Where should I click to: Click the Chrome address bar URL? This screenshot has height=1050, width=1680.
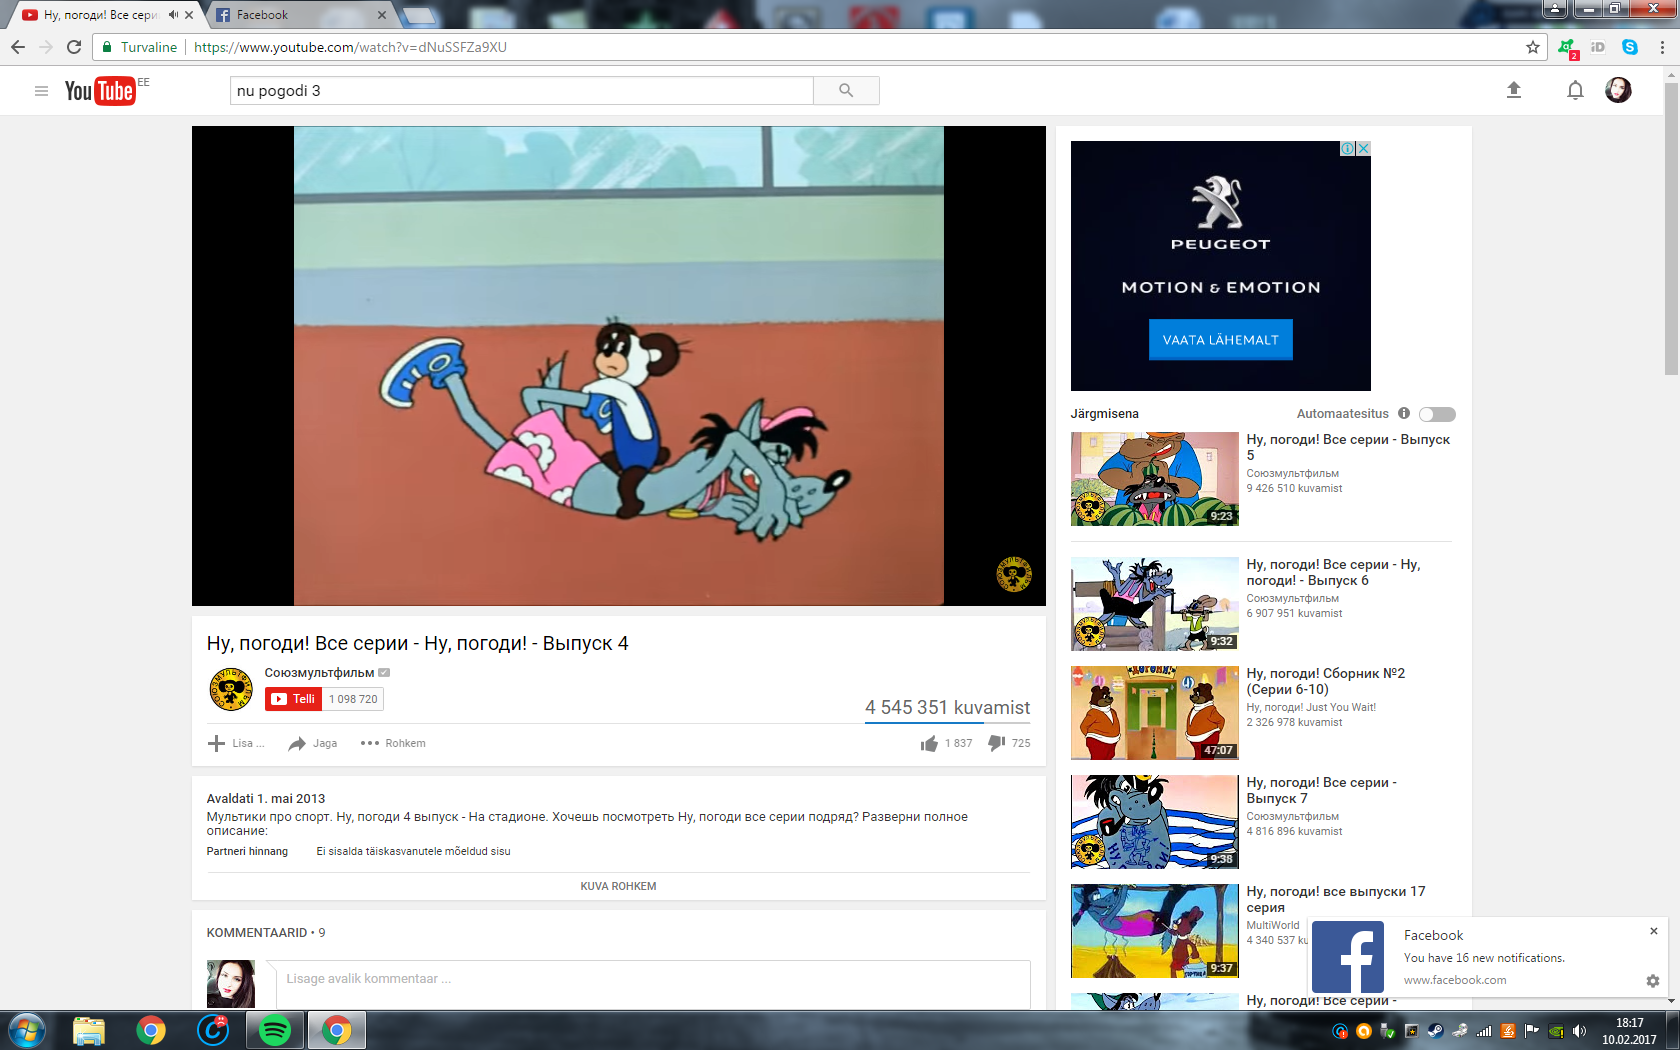tap(350, 47)
